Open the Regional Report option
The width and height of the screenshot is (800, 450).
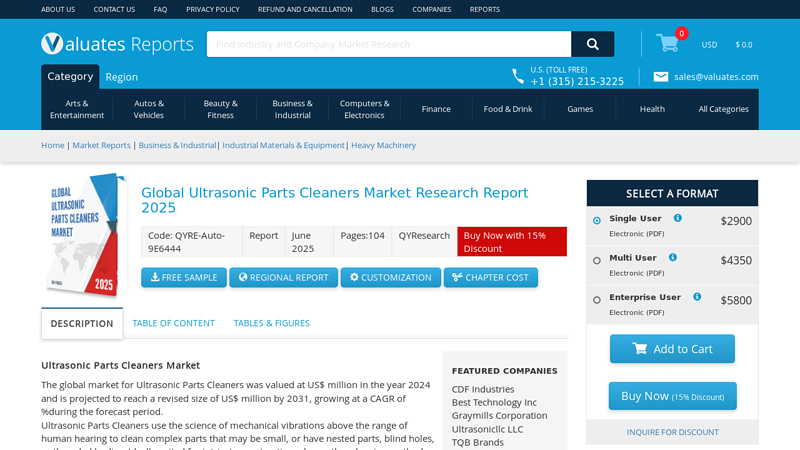(x=284, y=278)
